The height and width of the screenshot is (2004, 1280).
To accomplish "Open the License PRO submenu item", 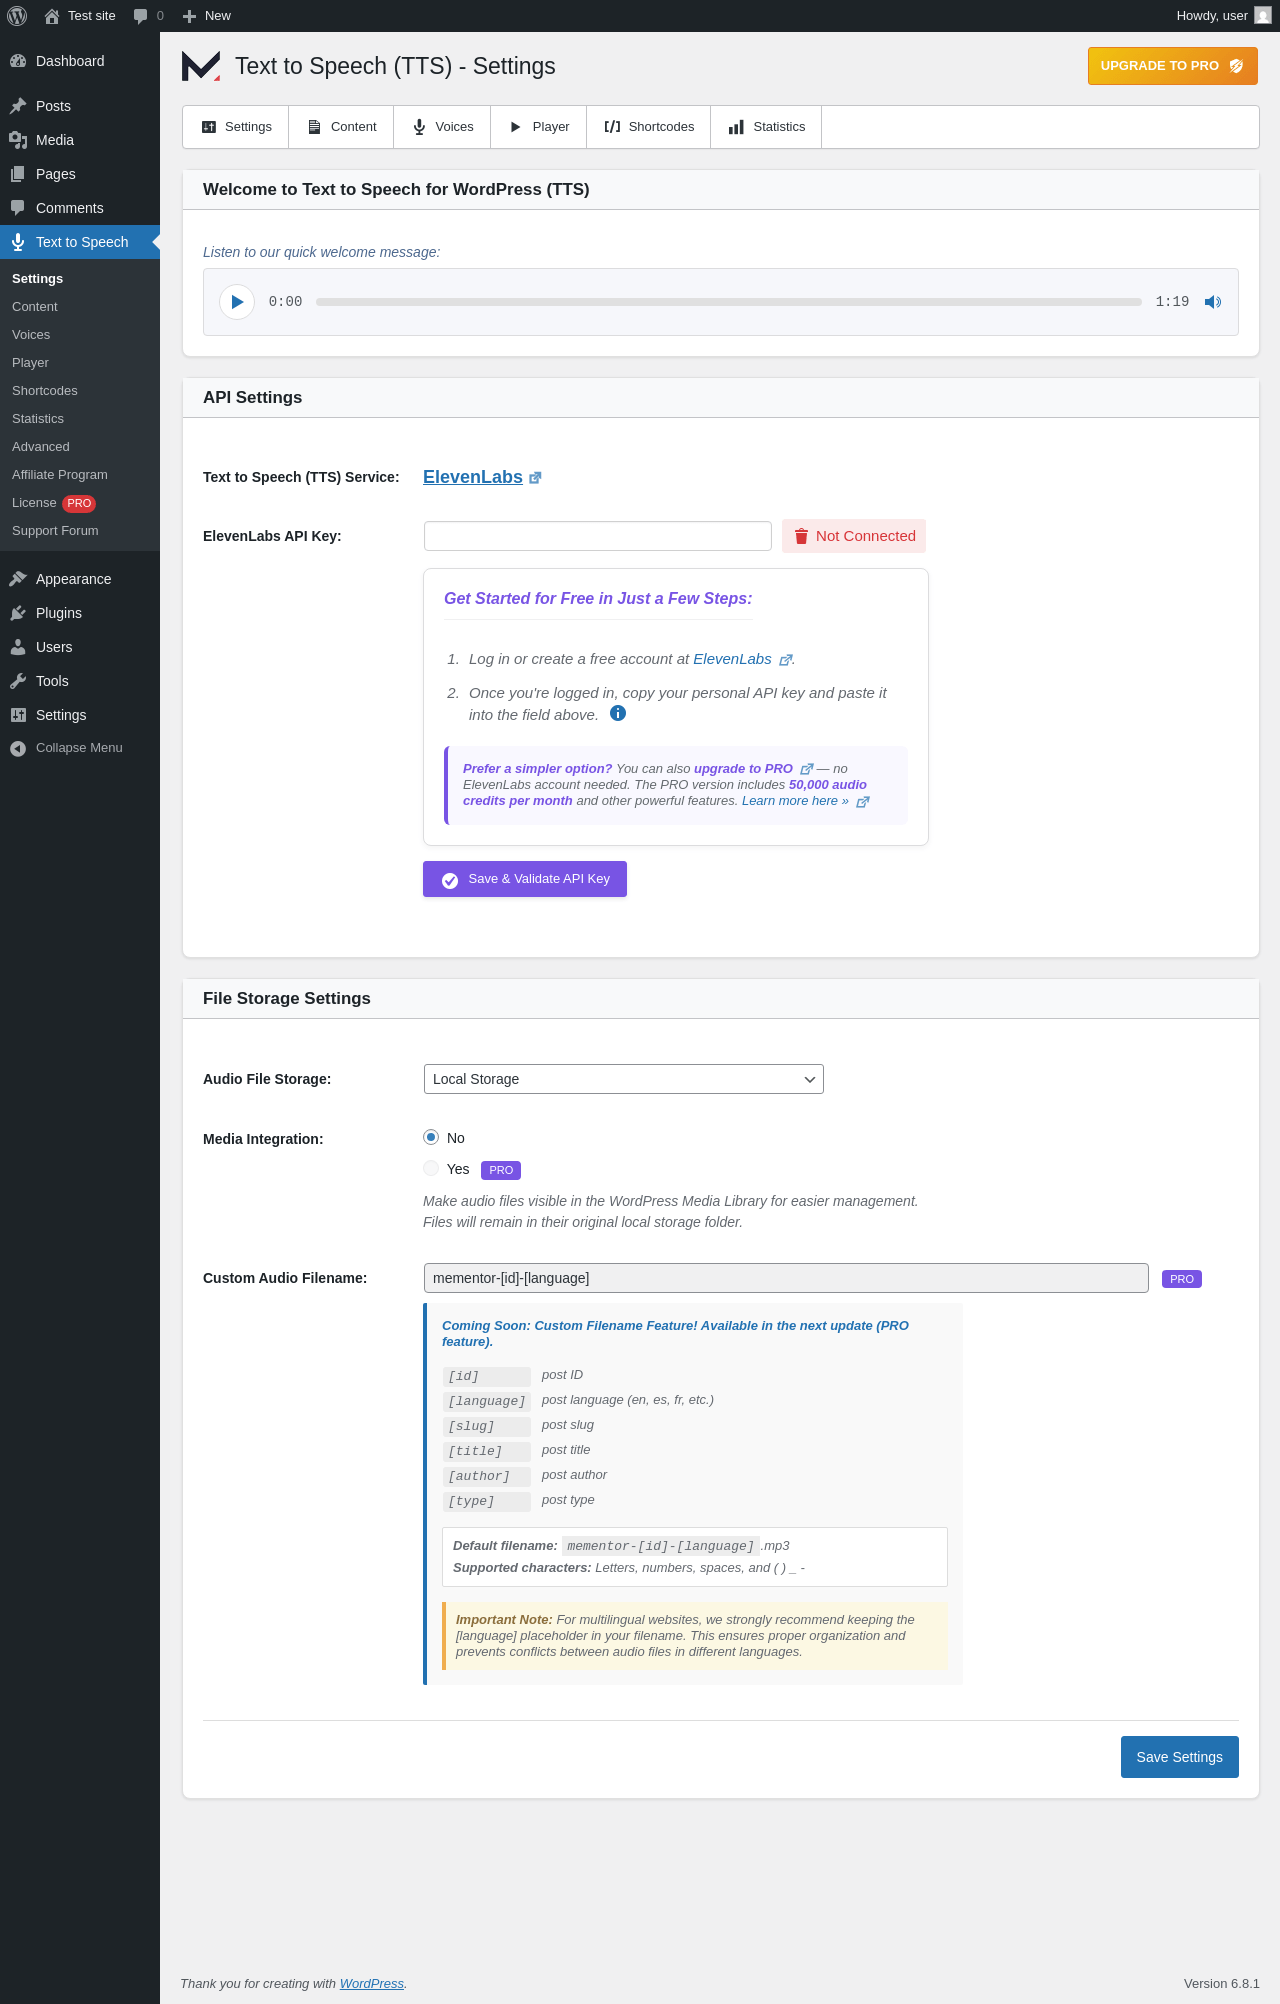I will [x=54, y=503].
